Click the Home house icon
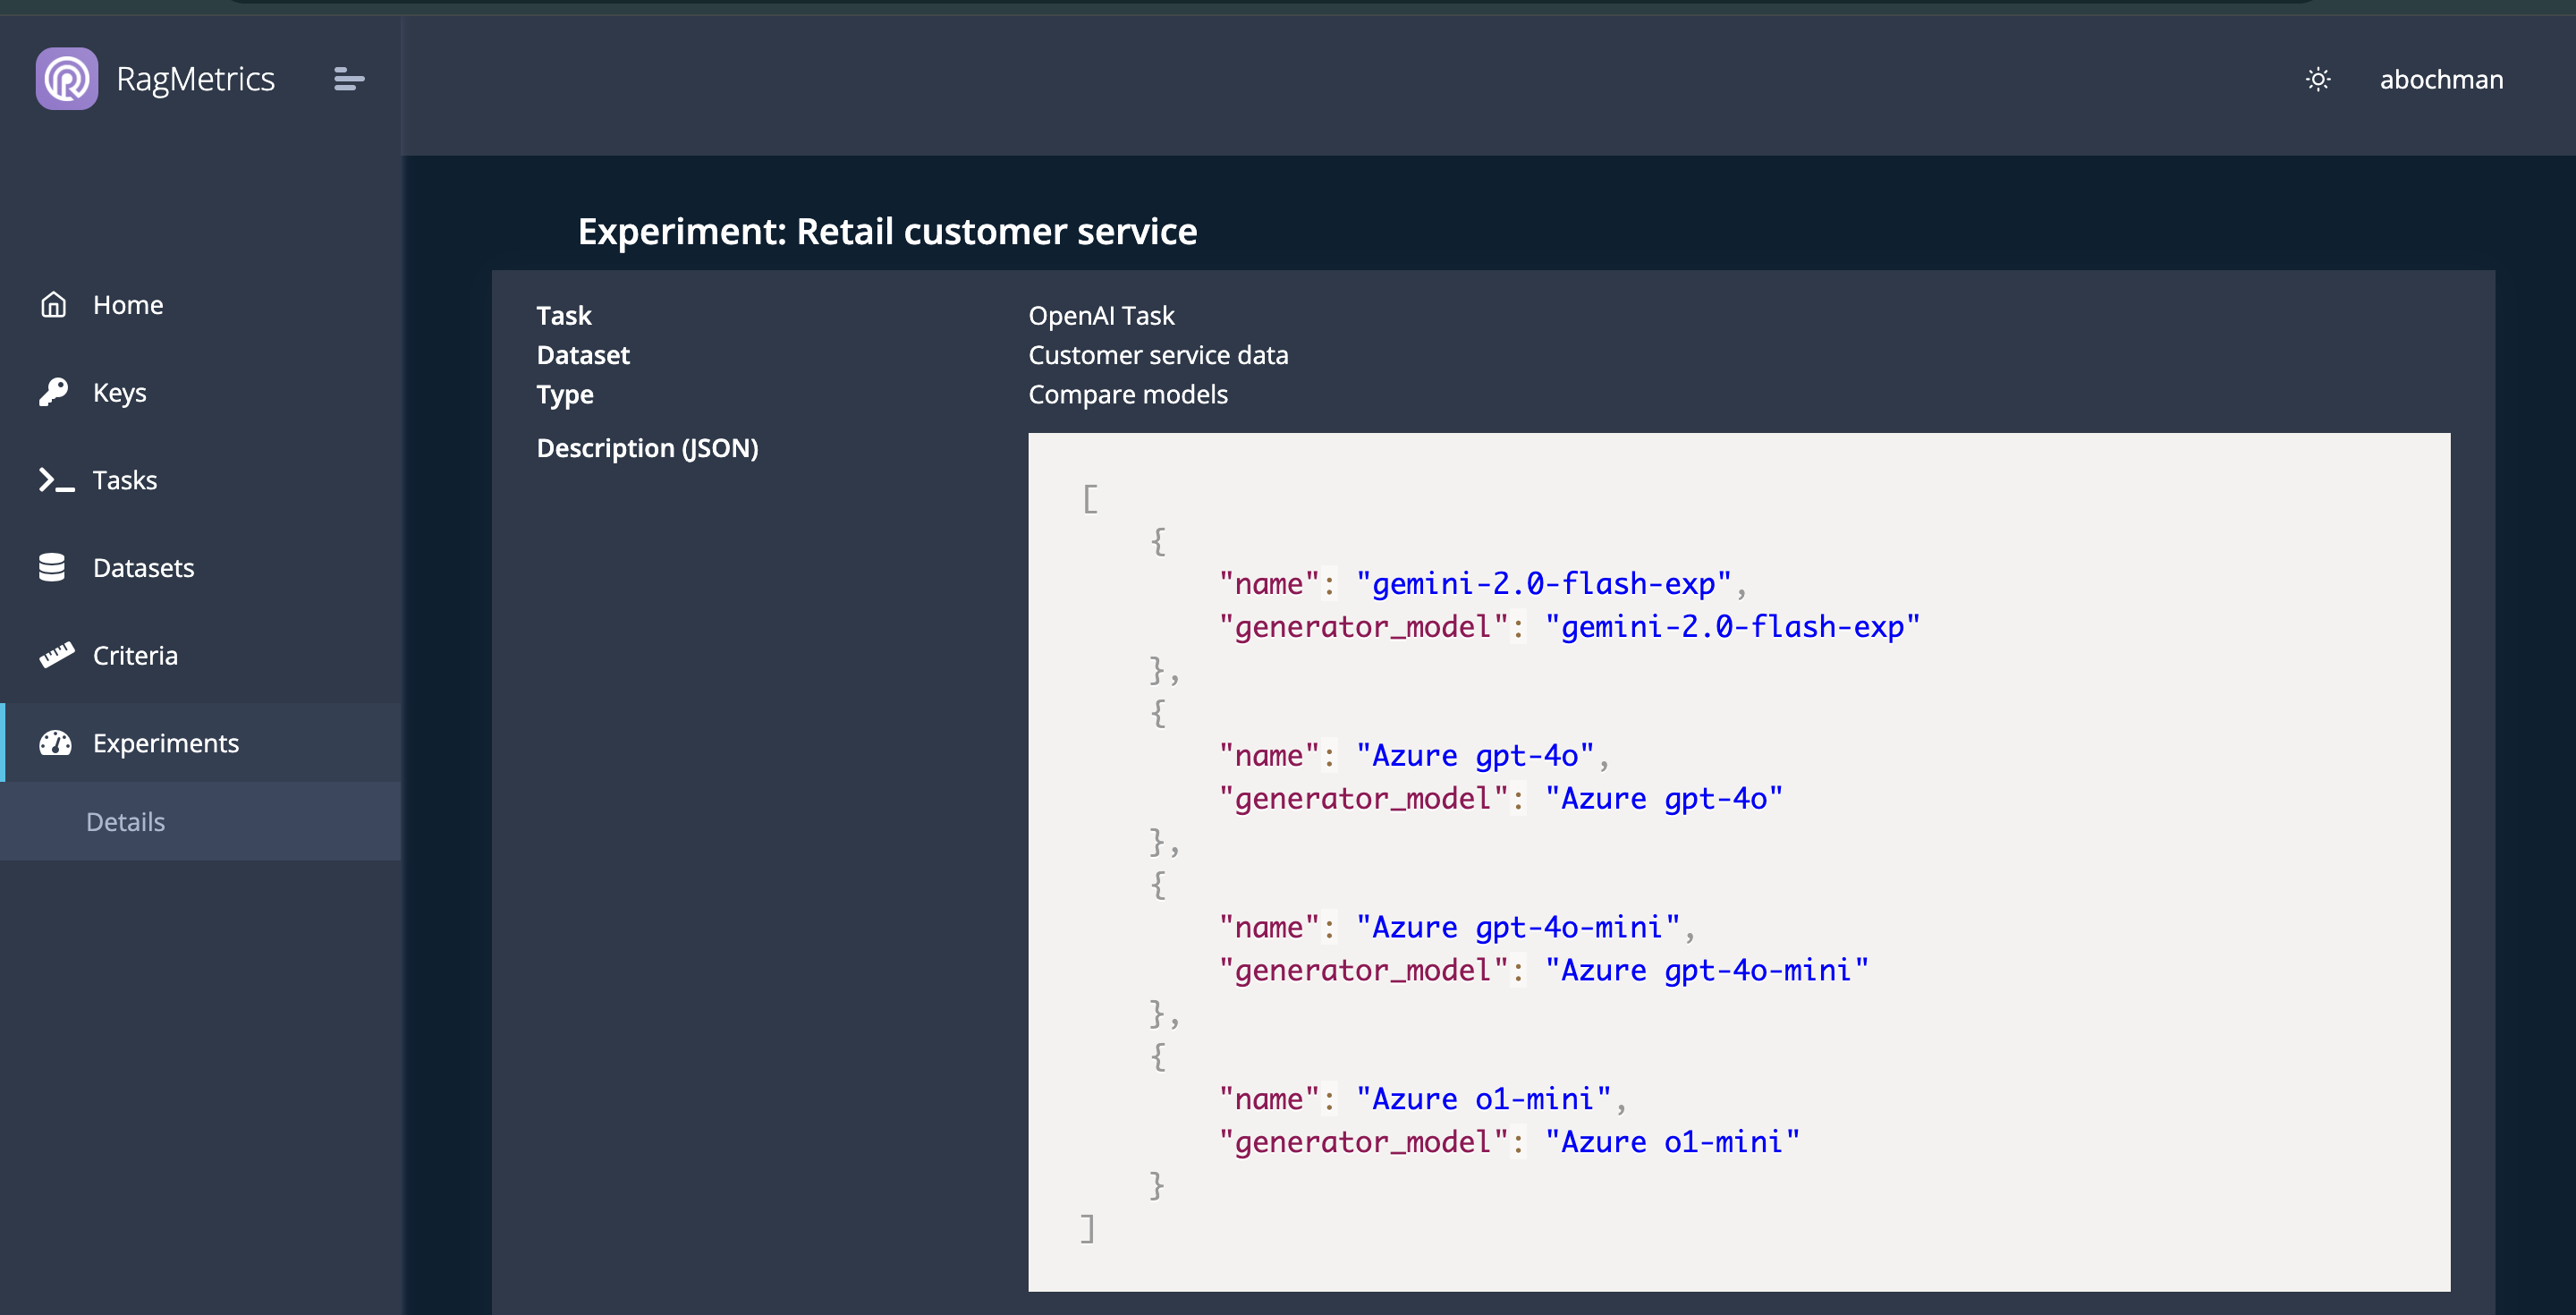This screenshot has height=1315, width=2576. click(54, 304)
